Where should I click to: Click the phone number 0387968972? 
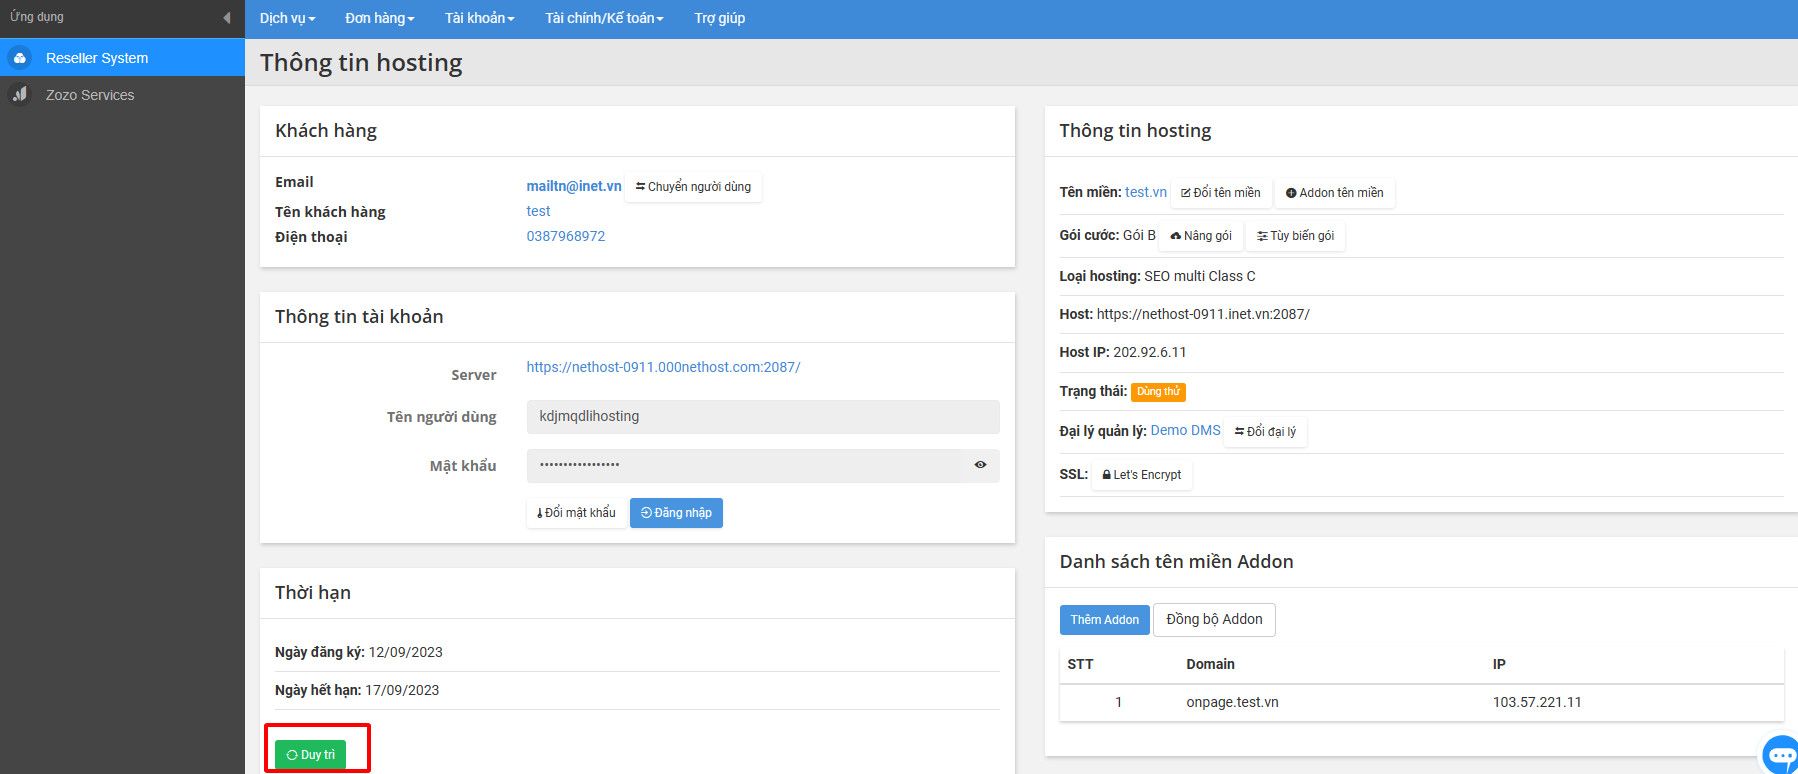pyautogui.click(x=566, y=236)
